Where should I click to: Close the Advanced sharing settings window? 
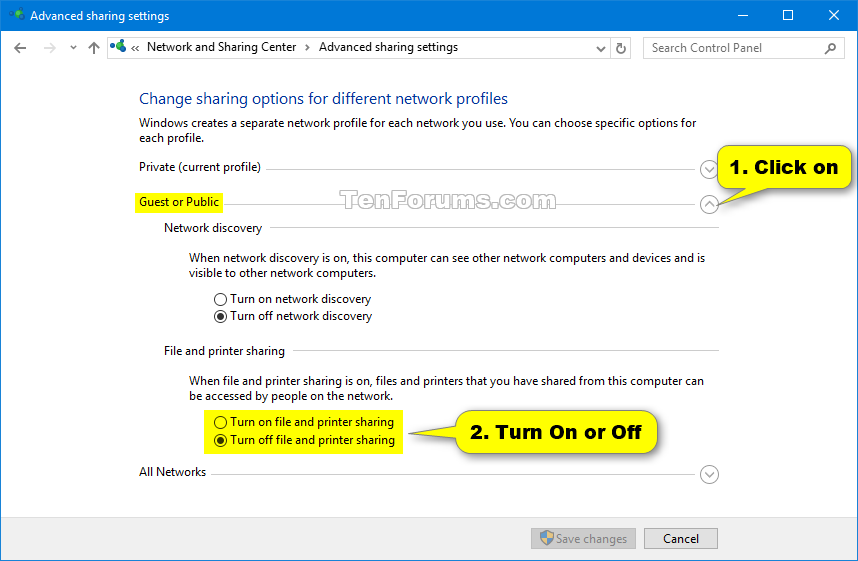[834, 15]
